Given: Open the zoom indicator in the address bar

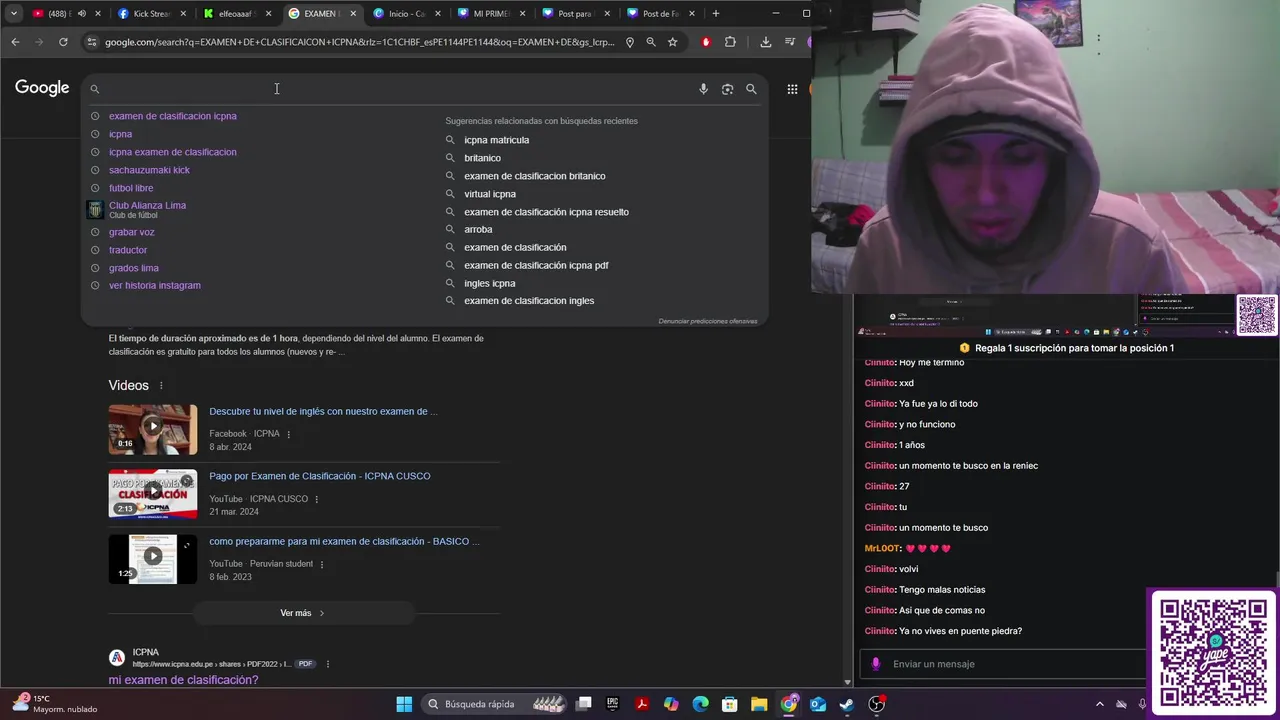Looking at the screenshot, I should 651,42.
